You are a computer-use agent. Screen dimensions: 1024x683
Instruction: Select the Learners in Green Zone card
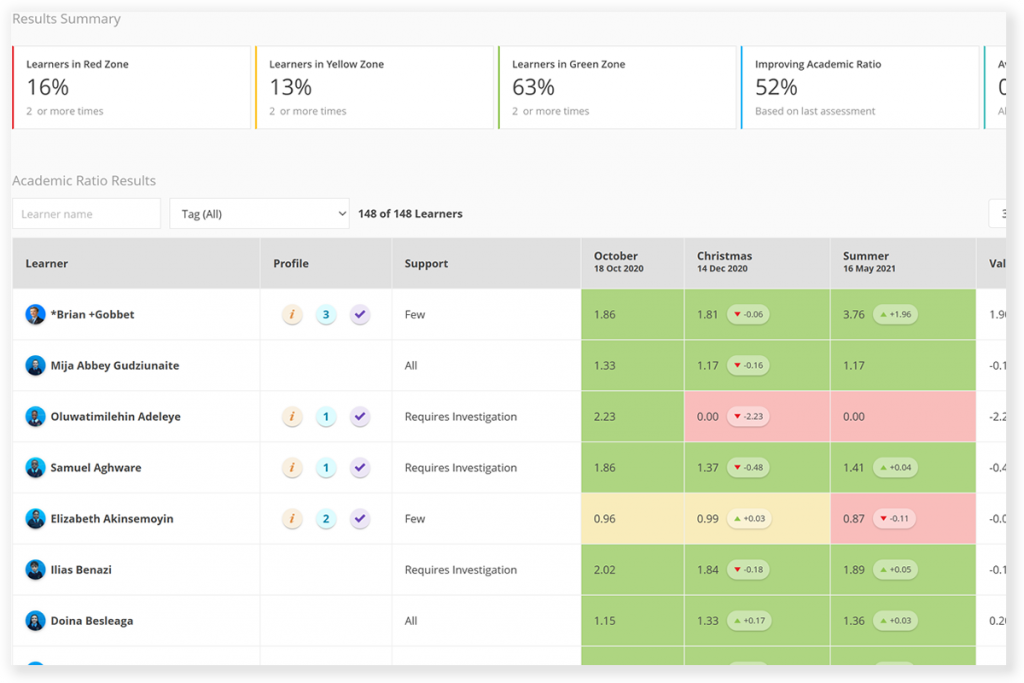click(617, 87)
